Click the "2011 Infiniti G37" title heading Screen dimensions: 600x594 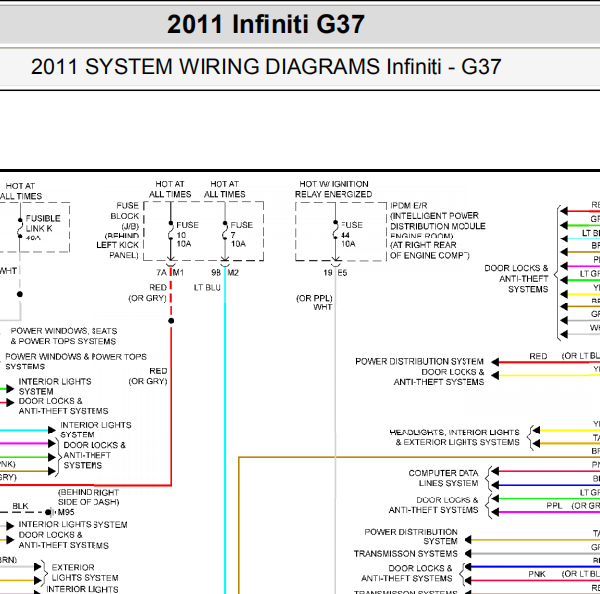(266, 24)
